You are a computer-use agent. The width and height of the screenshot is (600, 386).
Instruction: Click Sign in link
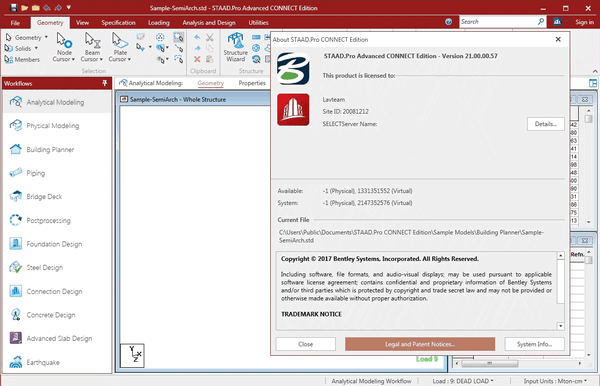click(x=584, y=22)
